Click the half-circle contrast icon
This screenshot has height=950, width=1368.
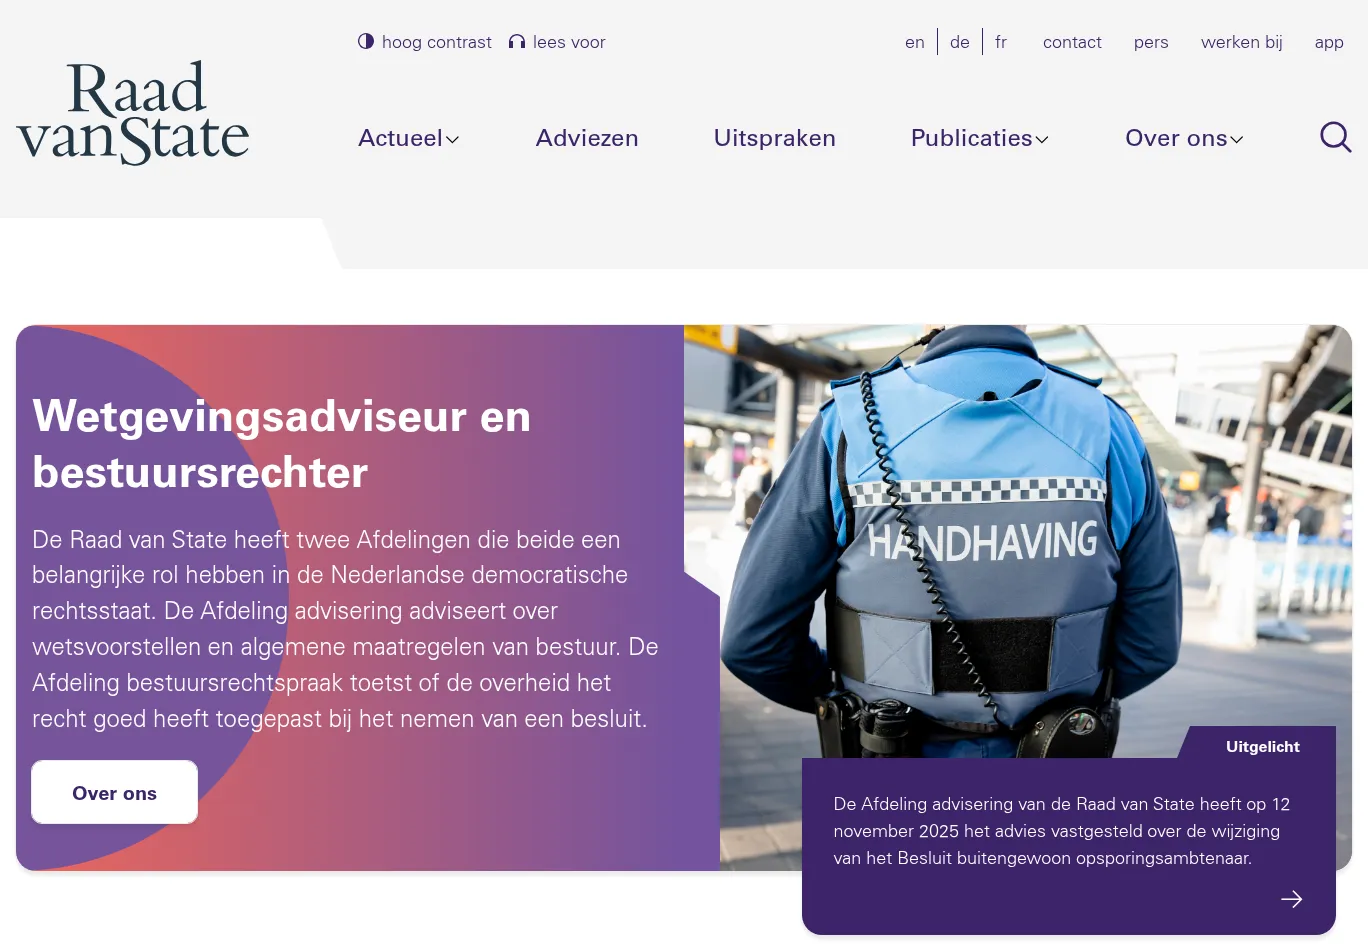pyautogui.click(x=366, y=42)
